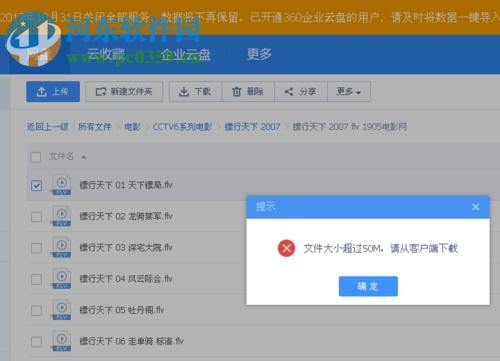Viewport: 500px width, 361px height.
Task: Navigate to 镖行天下 2007 breadcrumb
Action: coord(252,127)
